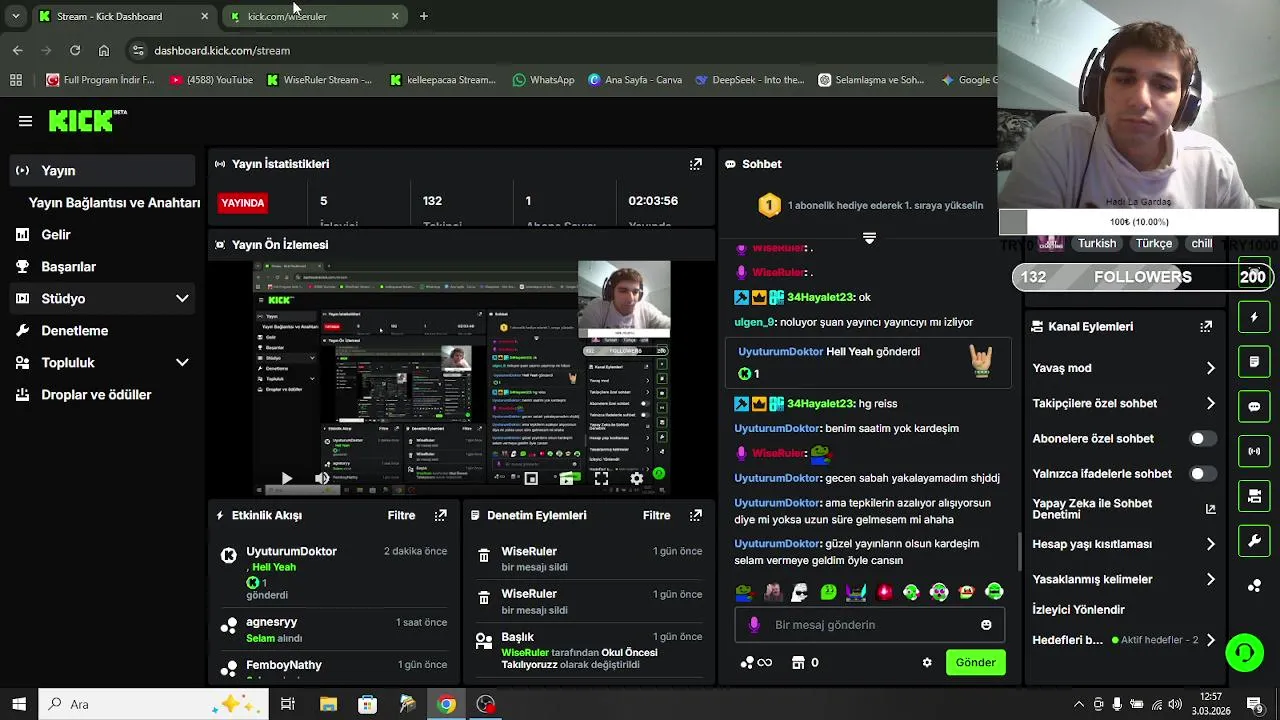Screen dimensions: 1280x720
Task: Click the document icon in right sidebar
Action: pyautogui.click(x=1254, y=361)
